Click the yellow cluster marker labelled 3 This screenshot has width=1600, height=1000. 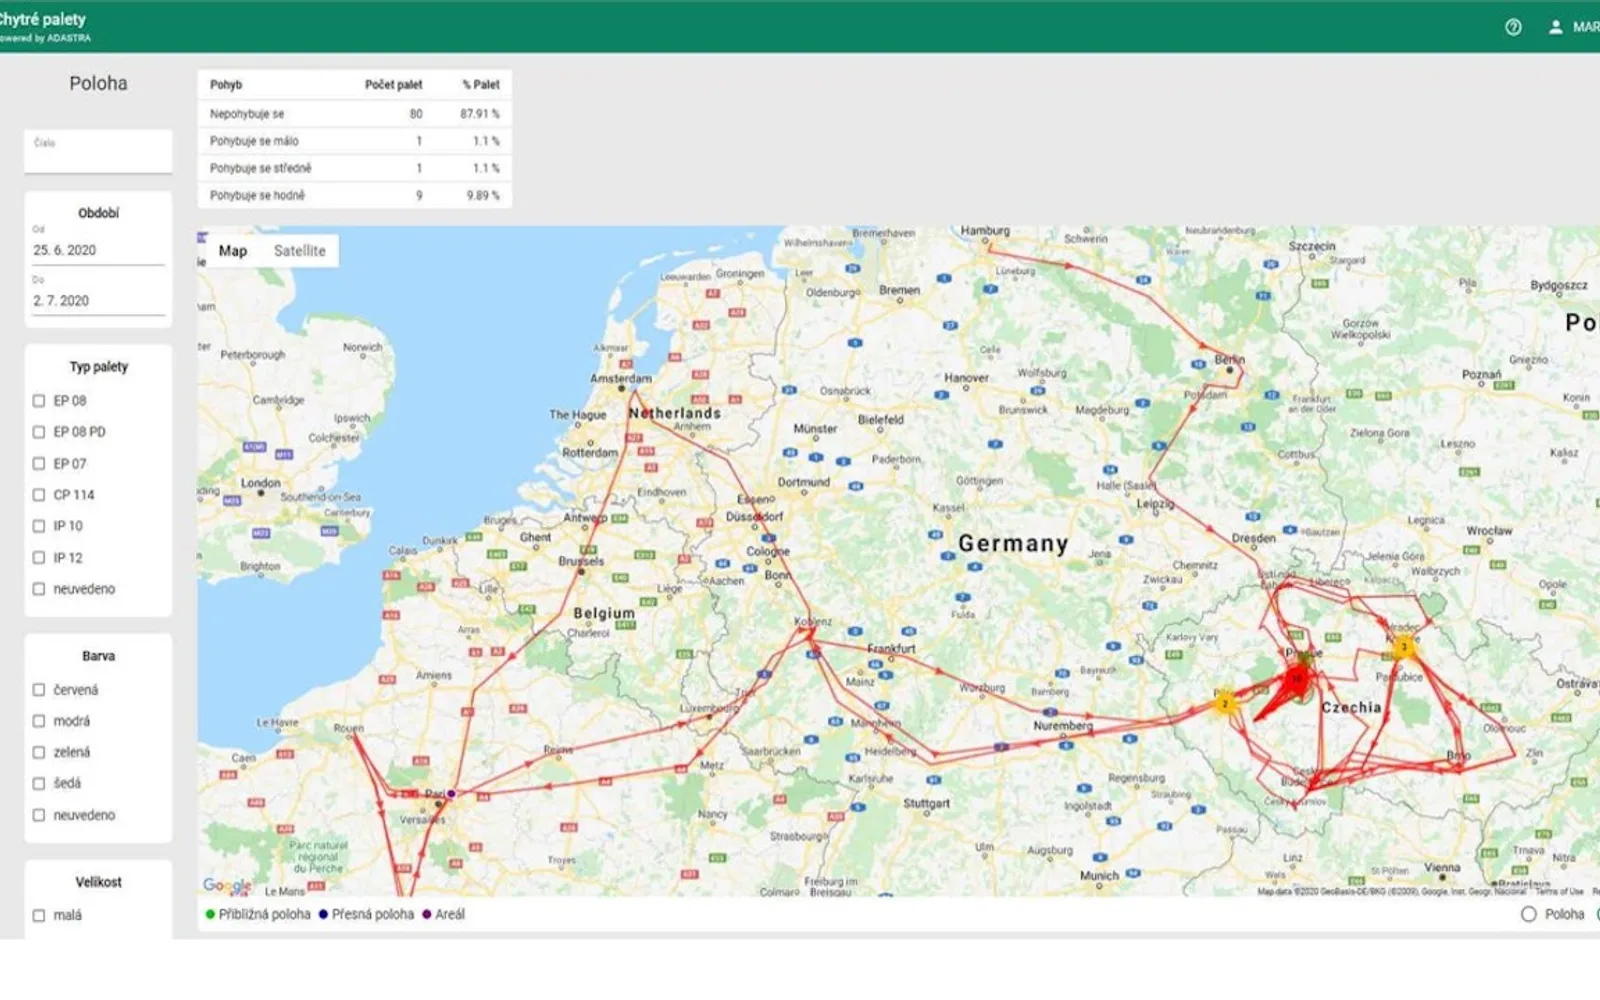click(1403, 646)
